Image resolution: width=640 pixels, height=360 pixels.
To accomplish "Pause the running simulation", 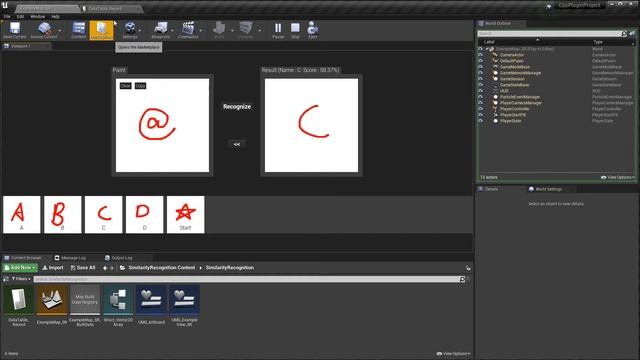I will (x=278, y=30).
